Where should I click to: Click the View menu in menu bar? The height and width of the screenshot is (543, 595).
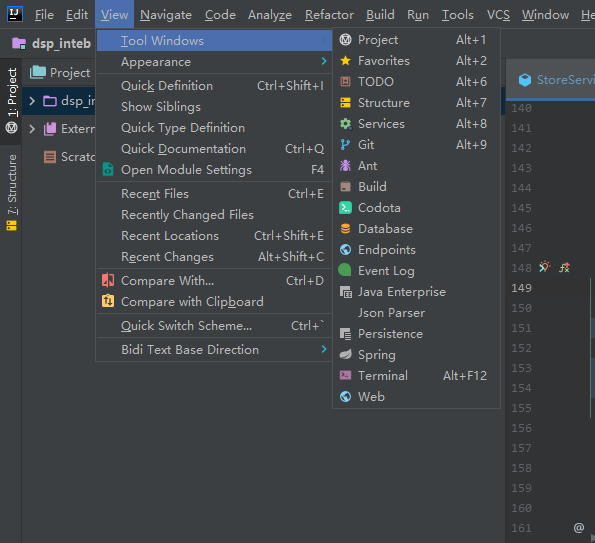(x=114, y=15)
